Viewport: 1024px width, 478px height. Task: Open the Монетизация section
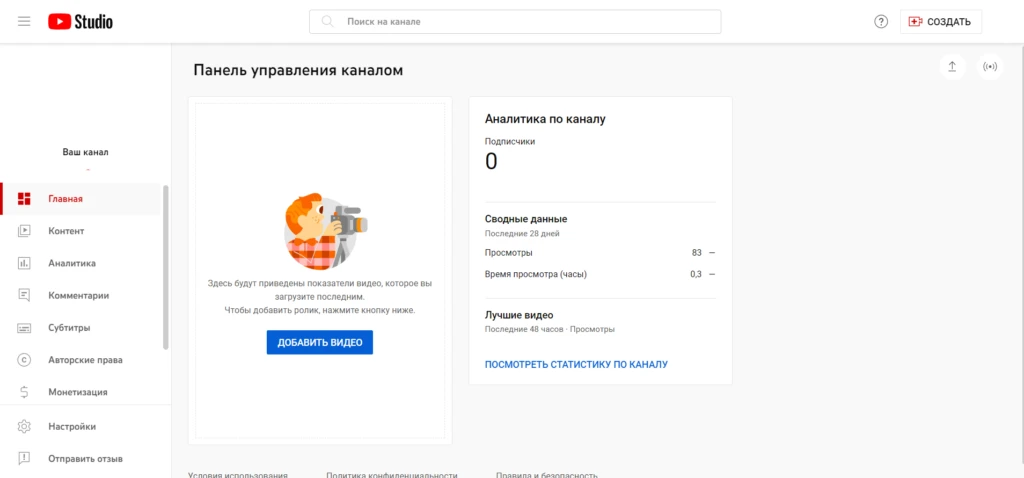click(x=80, y=392)
